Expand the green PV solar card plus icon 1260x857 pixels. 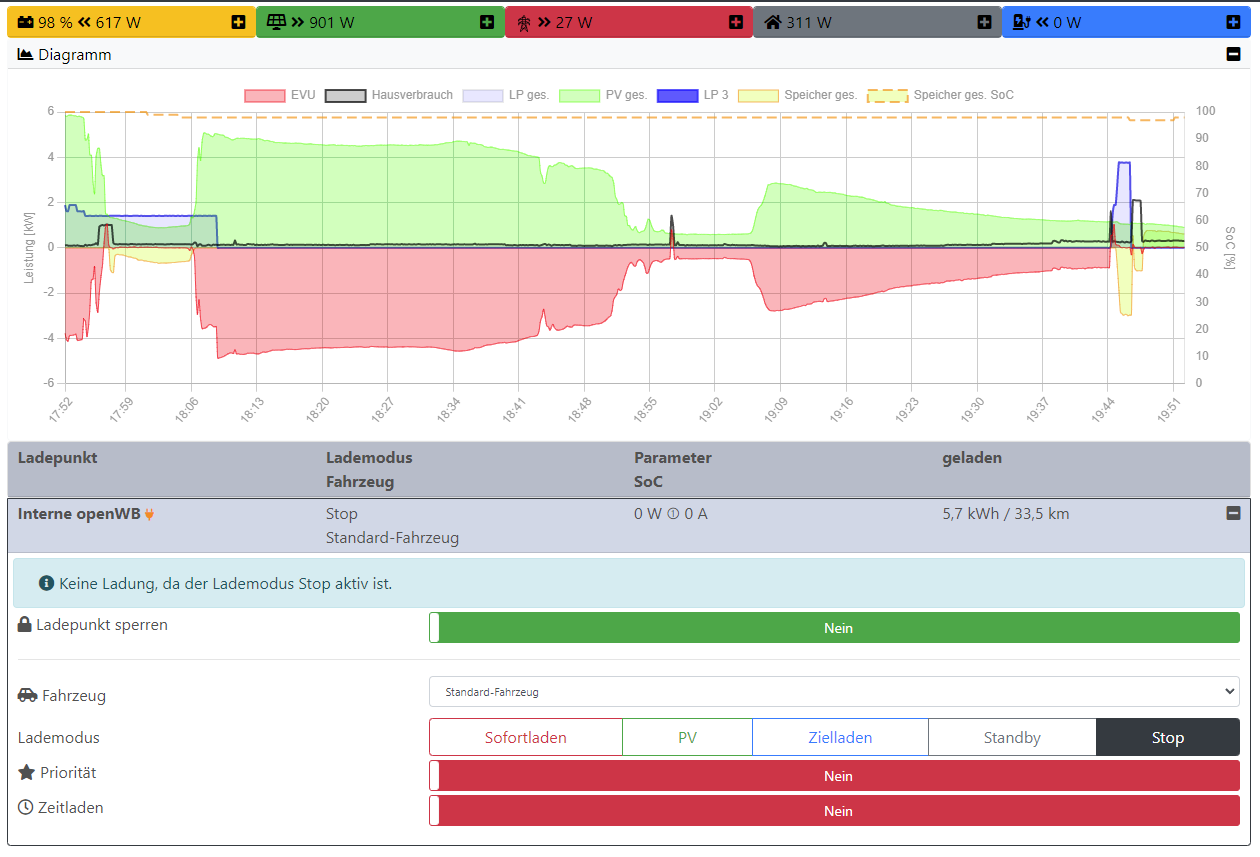pos(487,22)
